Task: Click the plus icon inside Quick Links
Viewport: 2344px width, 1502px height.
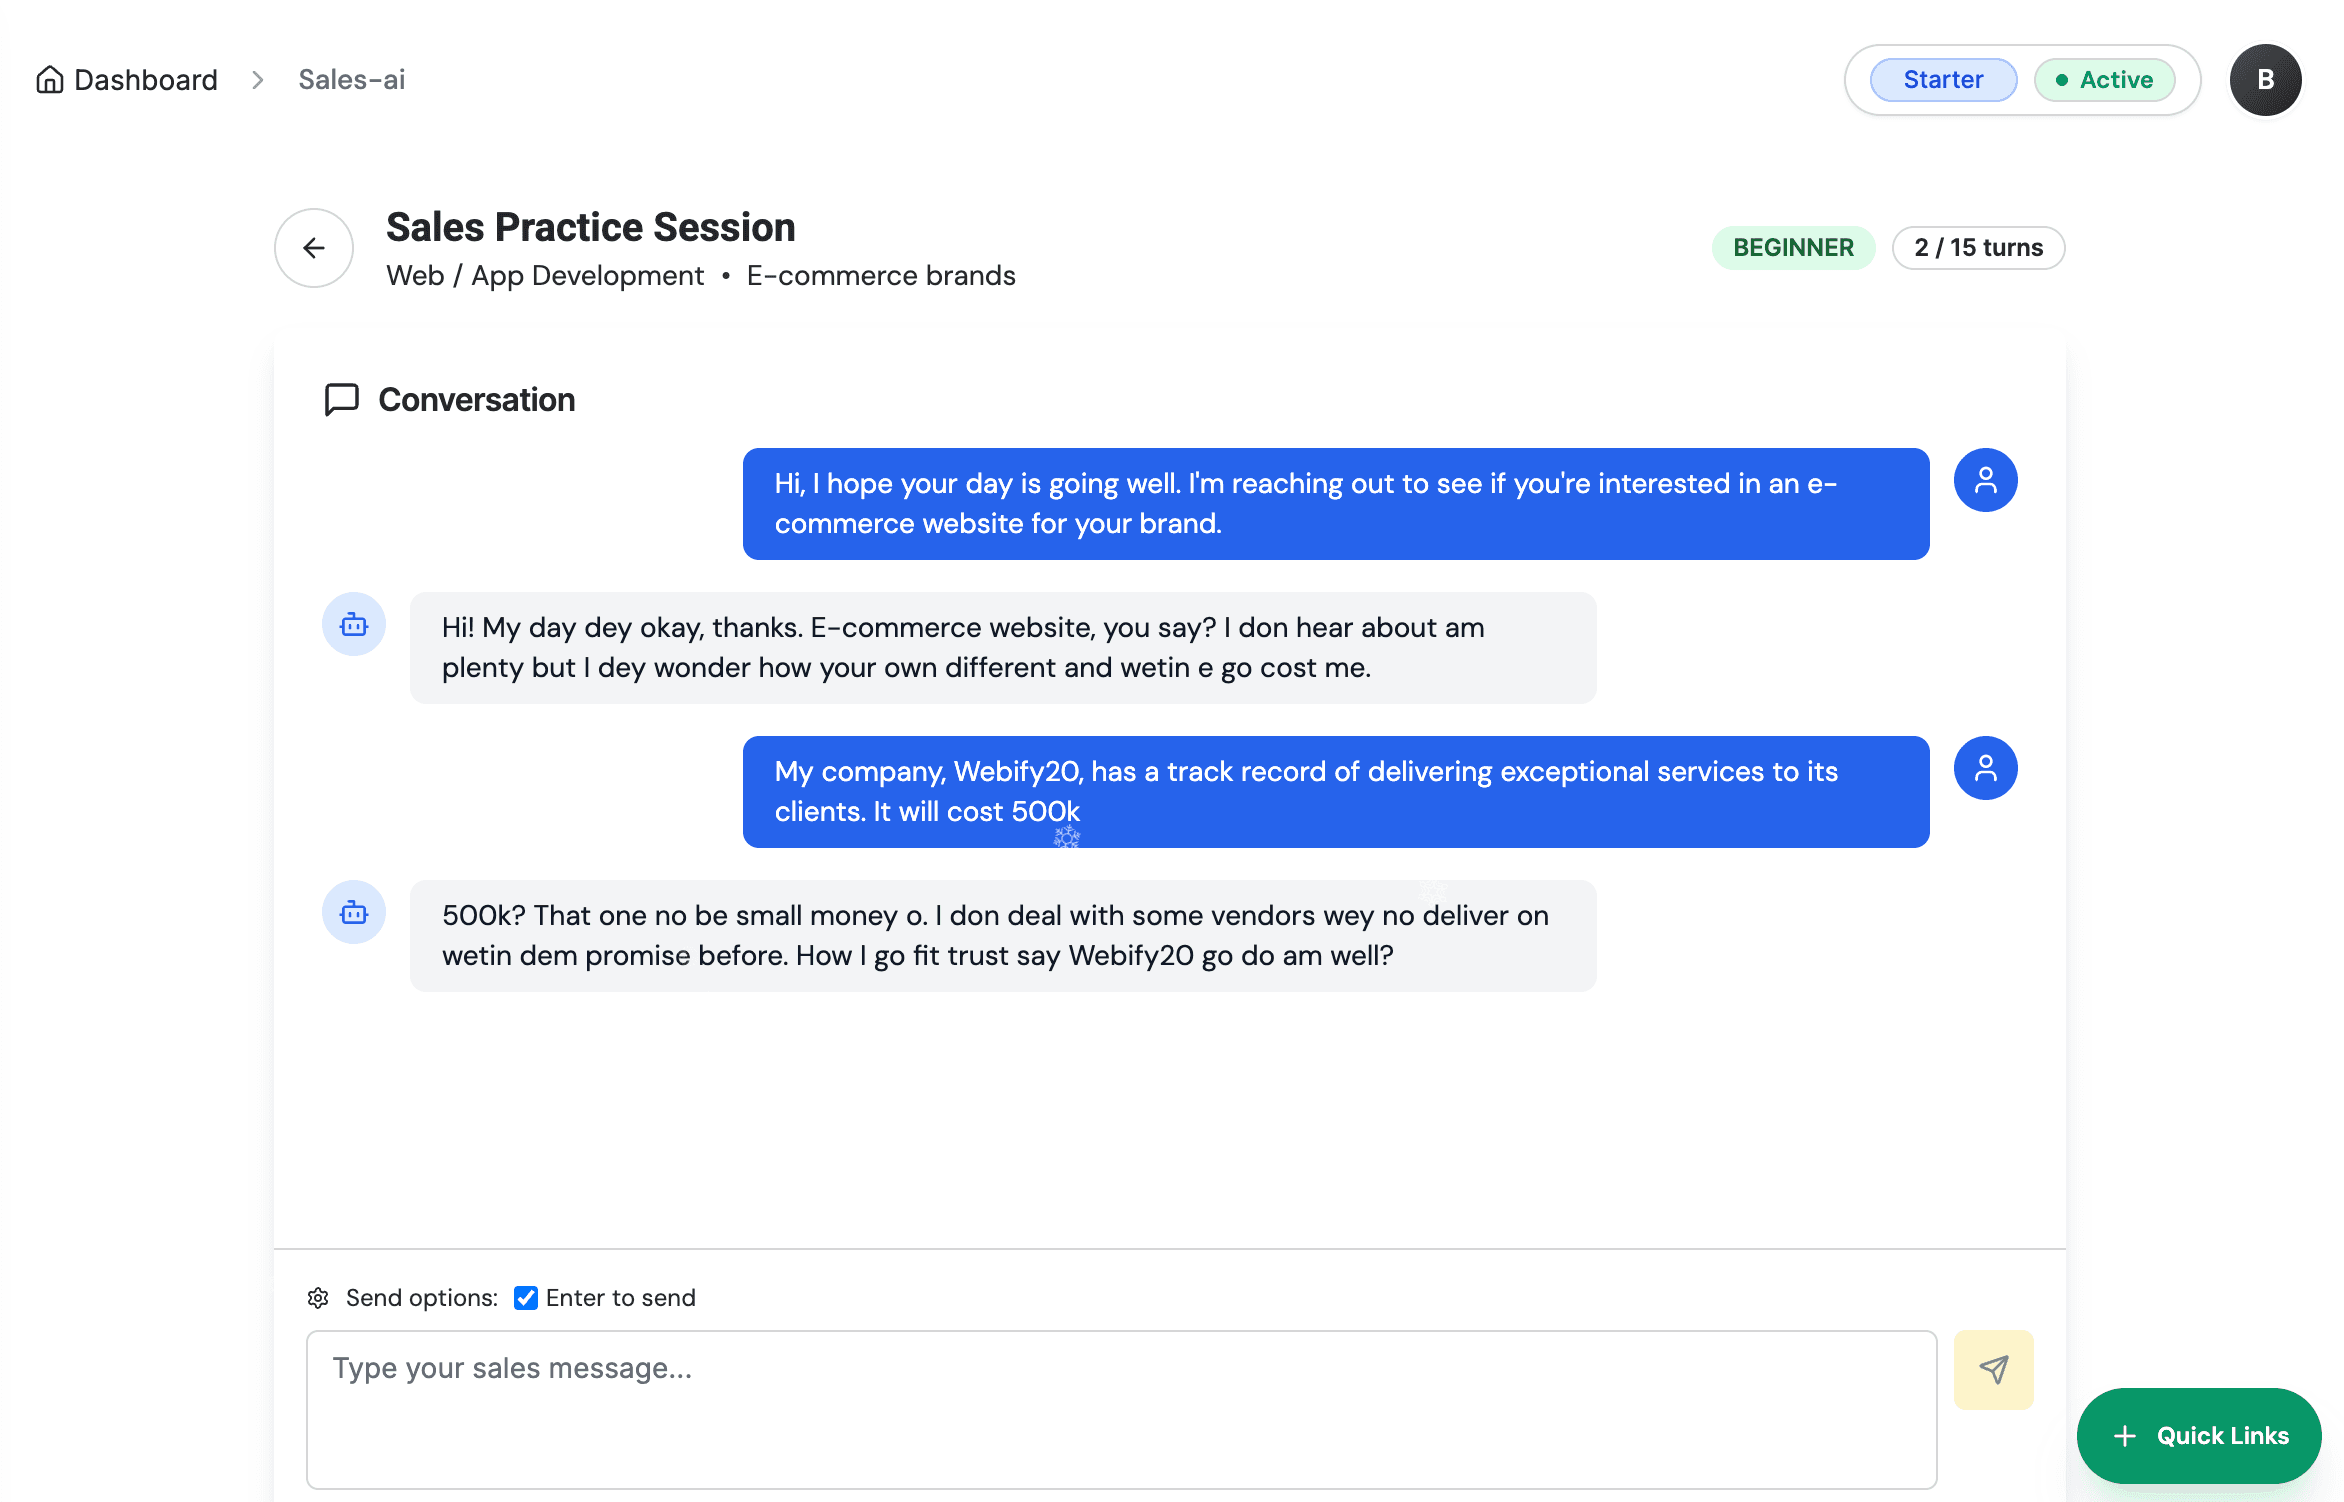Action: pos(2124,1435)
